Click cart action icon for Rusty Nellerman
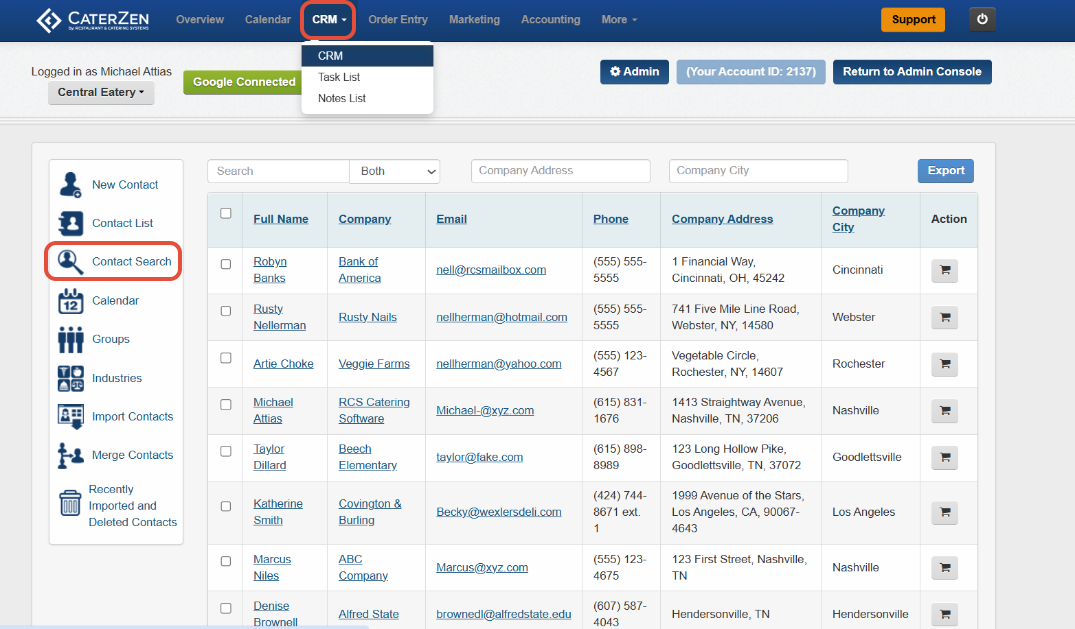This screenshot has width=1075, height=629. coord(945,318)
